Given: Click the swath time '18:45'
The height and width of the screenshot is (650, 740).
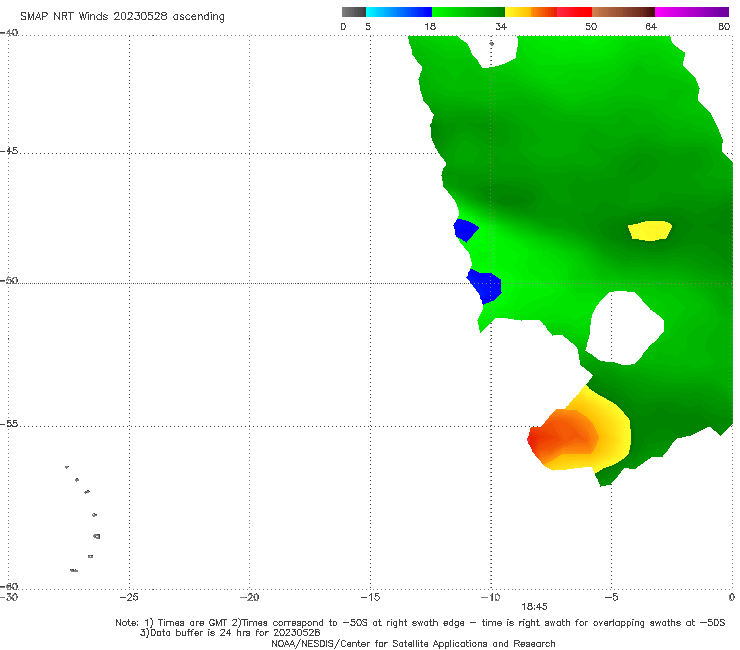Looking at the screenshot, I should [534, 607].
